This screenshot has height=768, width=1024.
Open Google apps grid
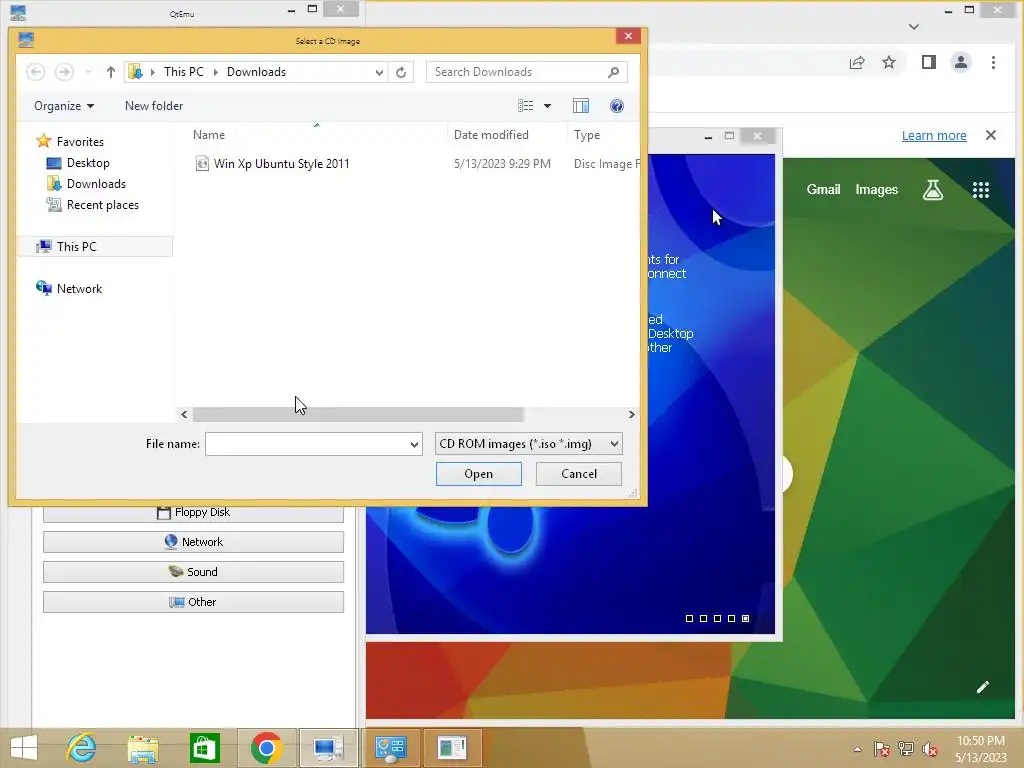(981, 190)
